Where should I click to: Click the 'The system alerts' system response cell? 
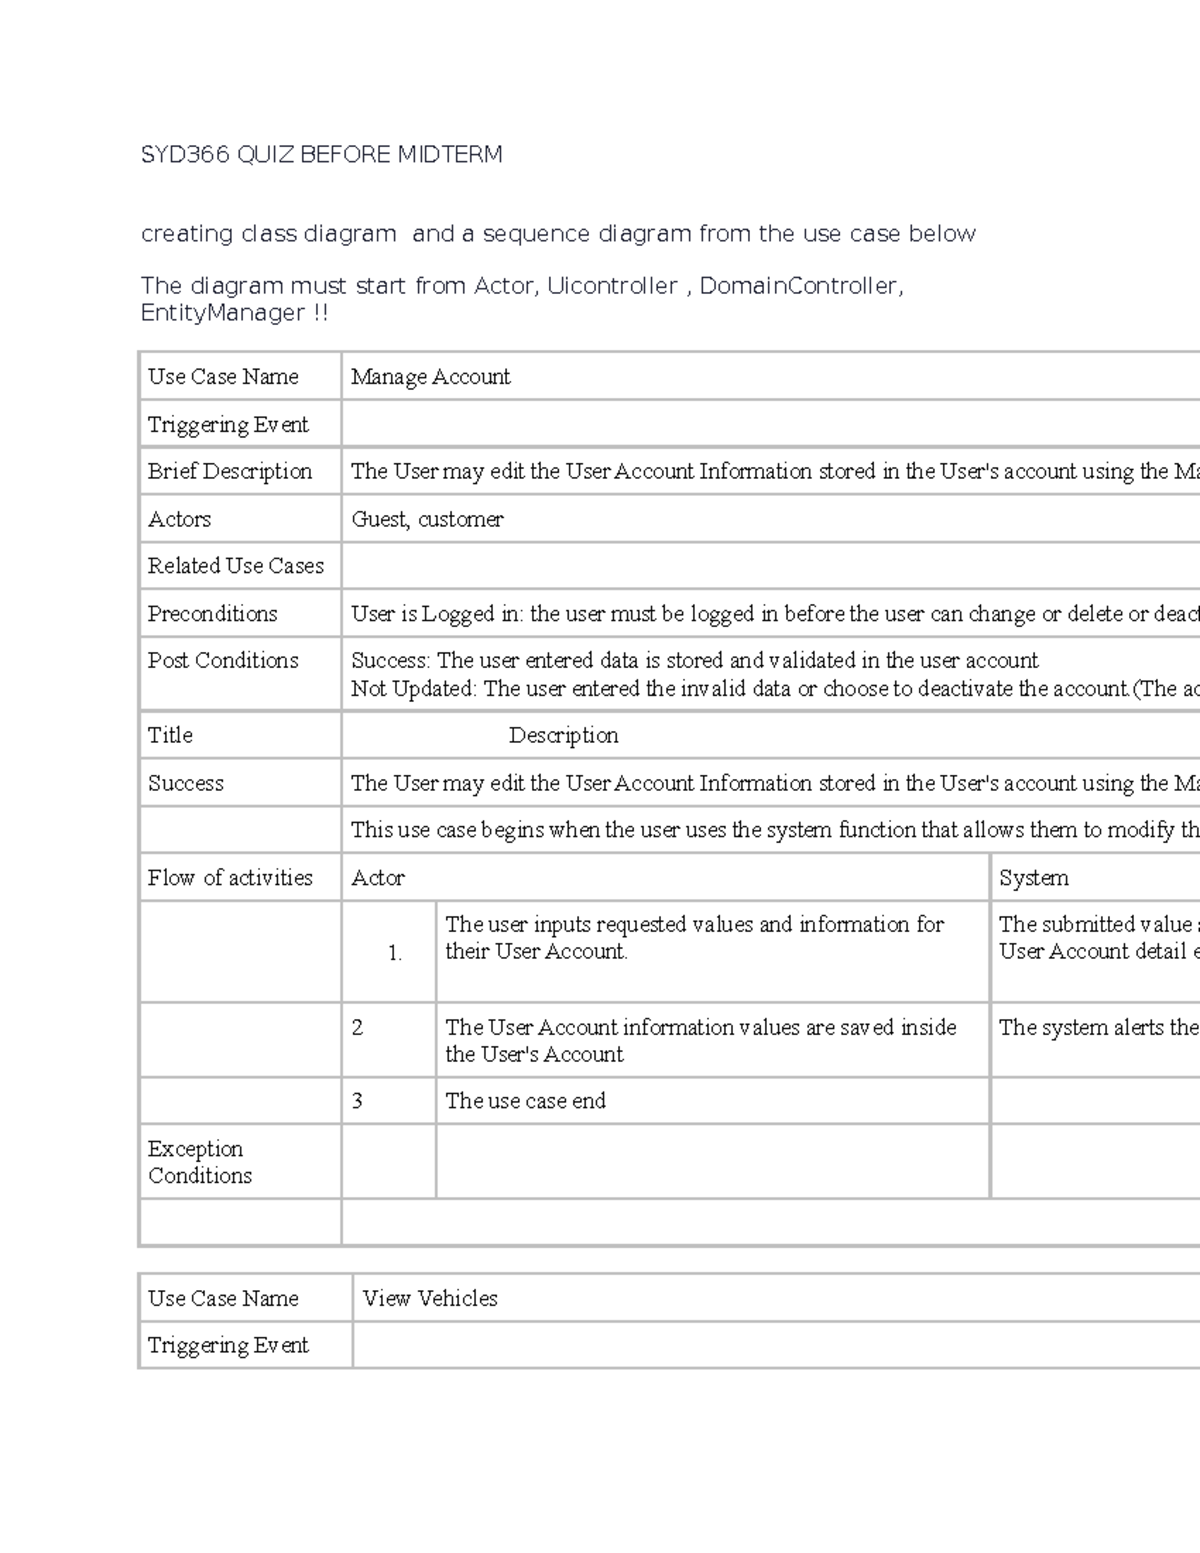tap(1097, 1028)
